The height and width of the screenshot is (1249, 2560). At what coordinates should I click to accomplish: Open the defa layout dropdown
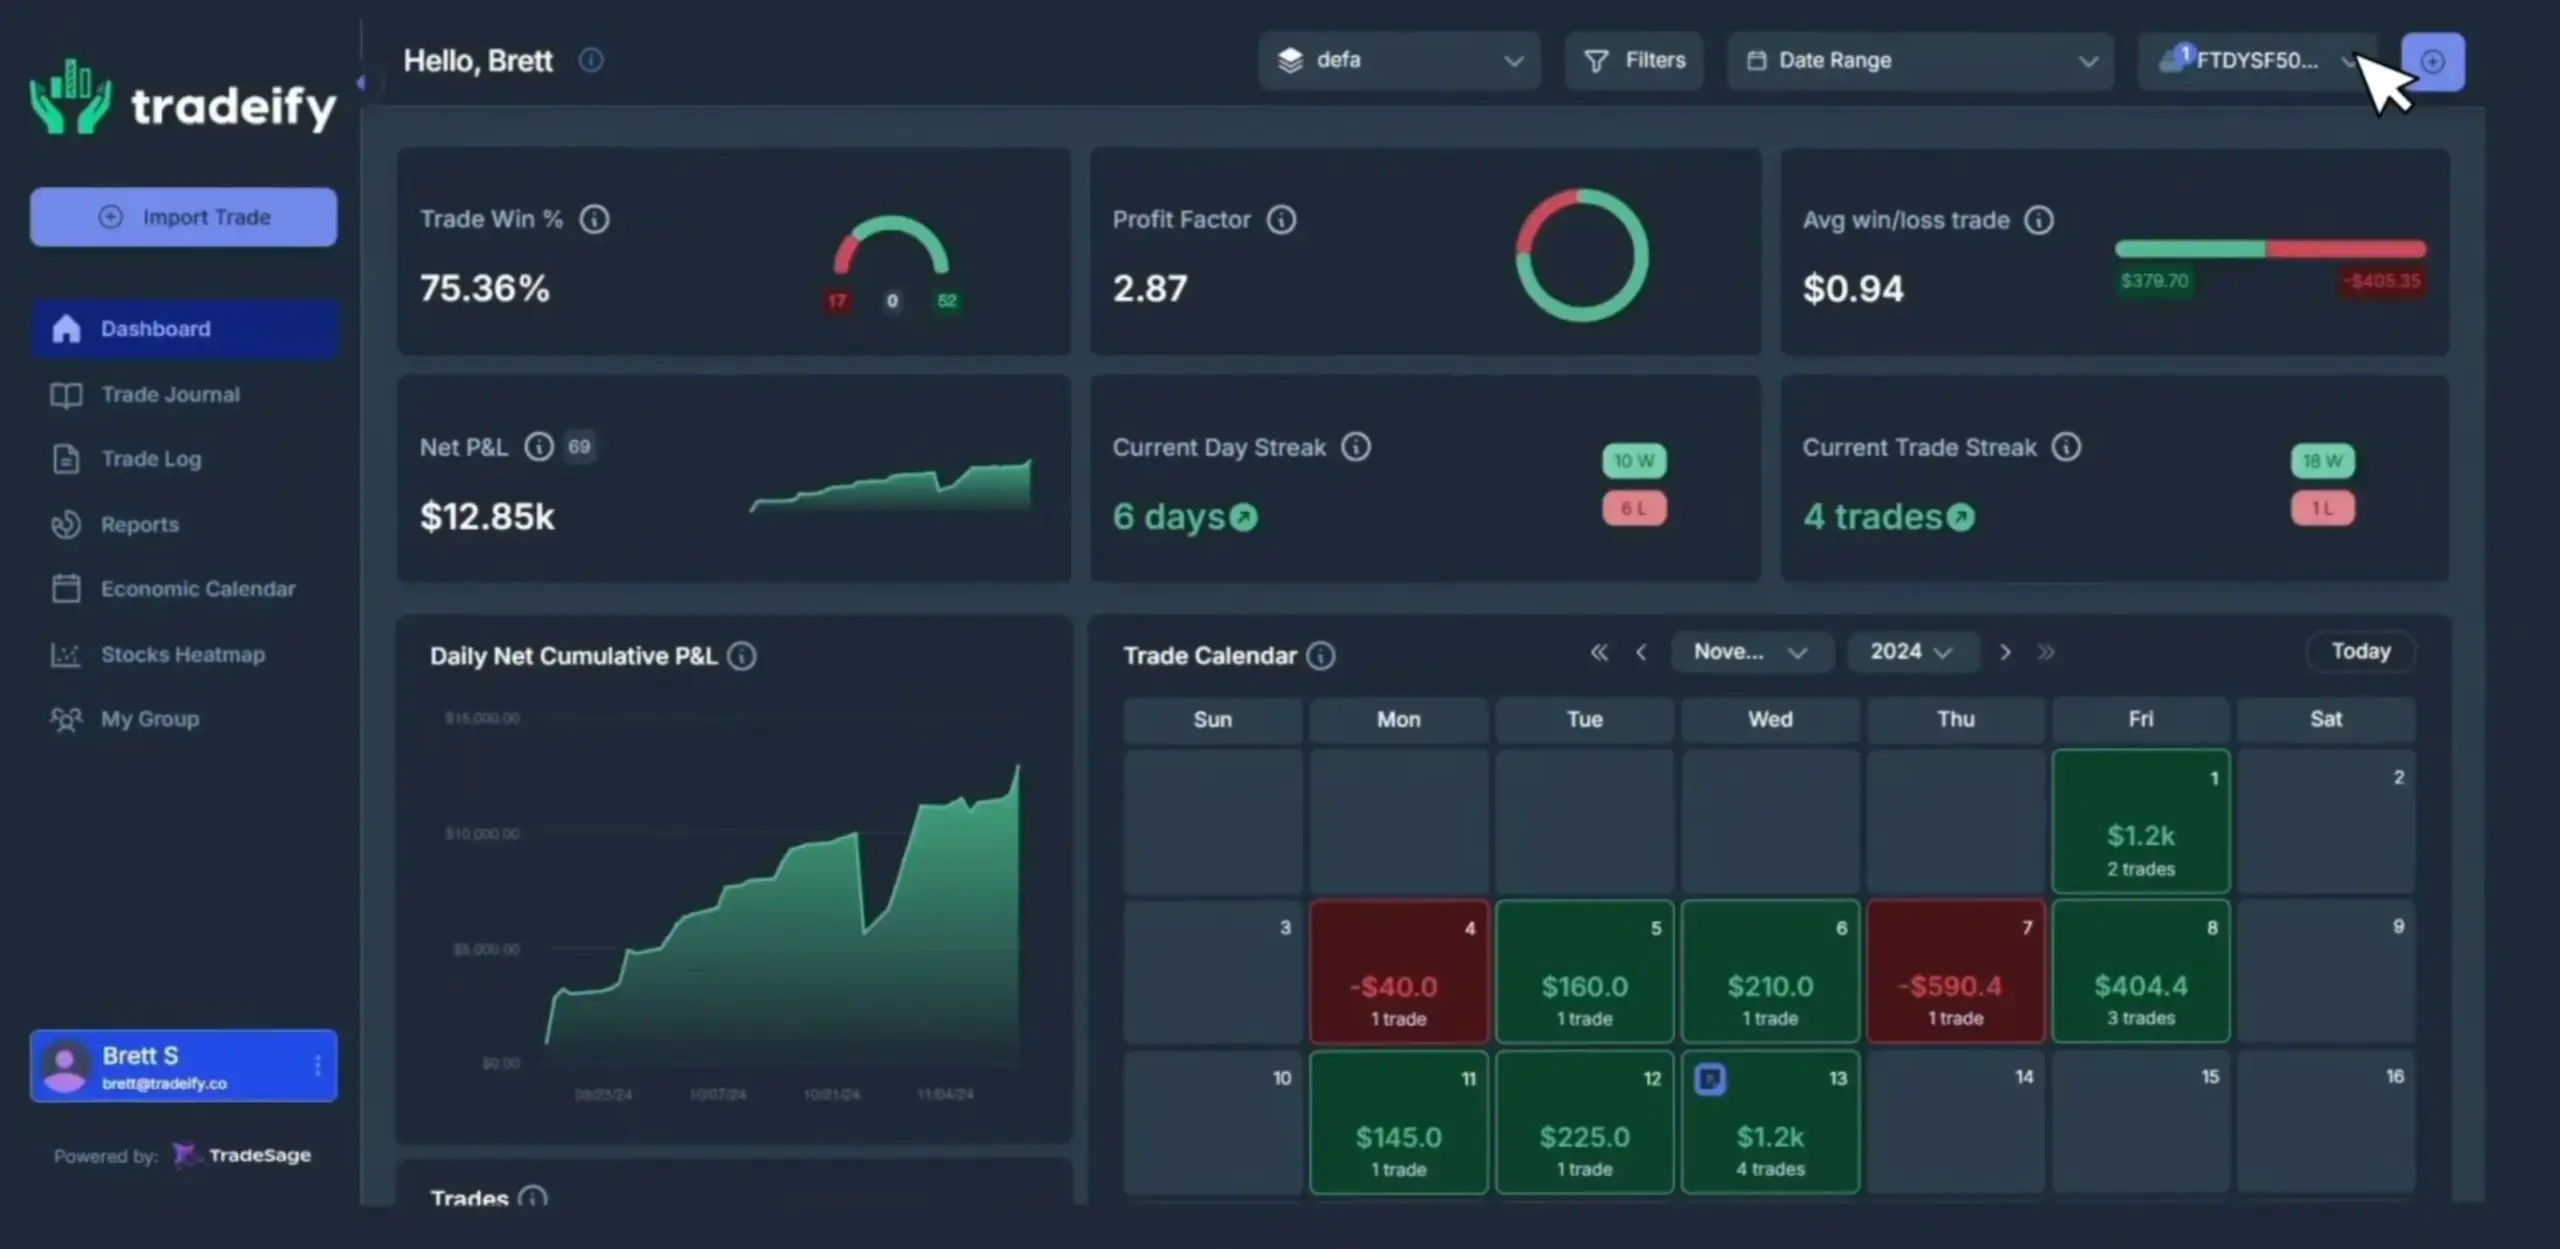pyautogui.click(x=1399, y=61)
